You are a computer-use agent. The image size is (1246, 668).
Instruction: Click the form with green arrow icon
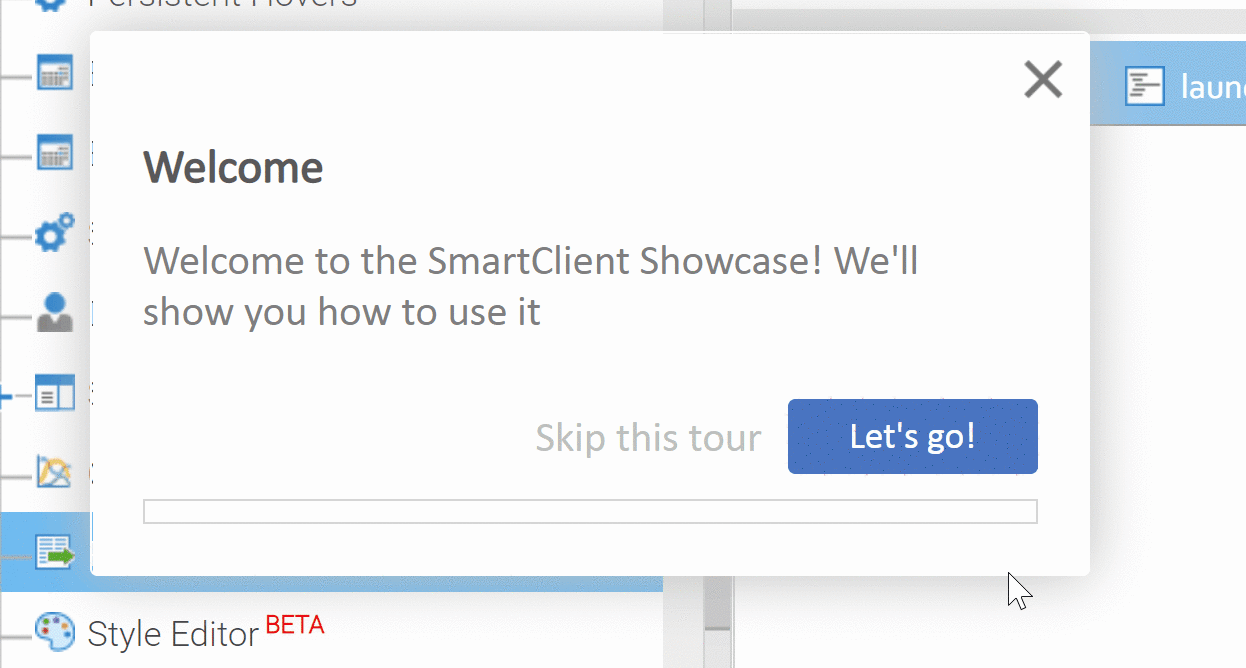click(54, 552)
